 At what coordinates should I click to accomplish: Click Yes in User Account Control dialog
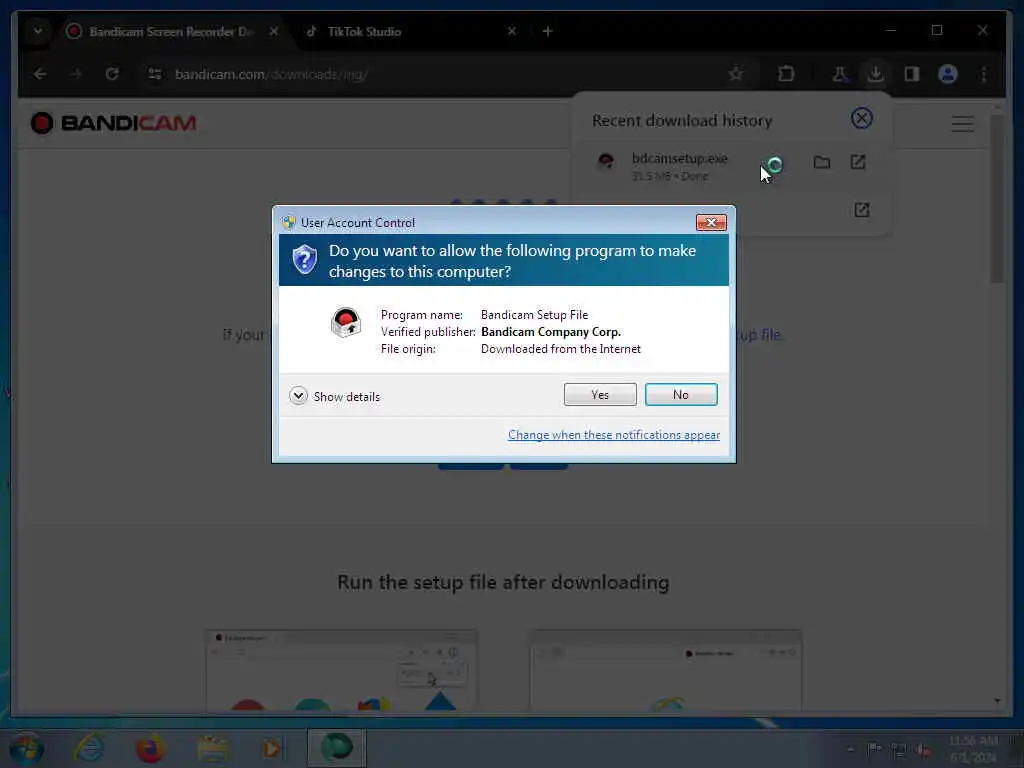click(x=600, y=394)
